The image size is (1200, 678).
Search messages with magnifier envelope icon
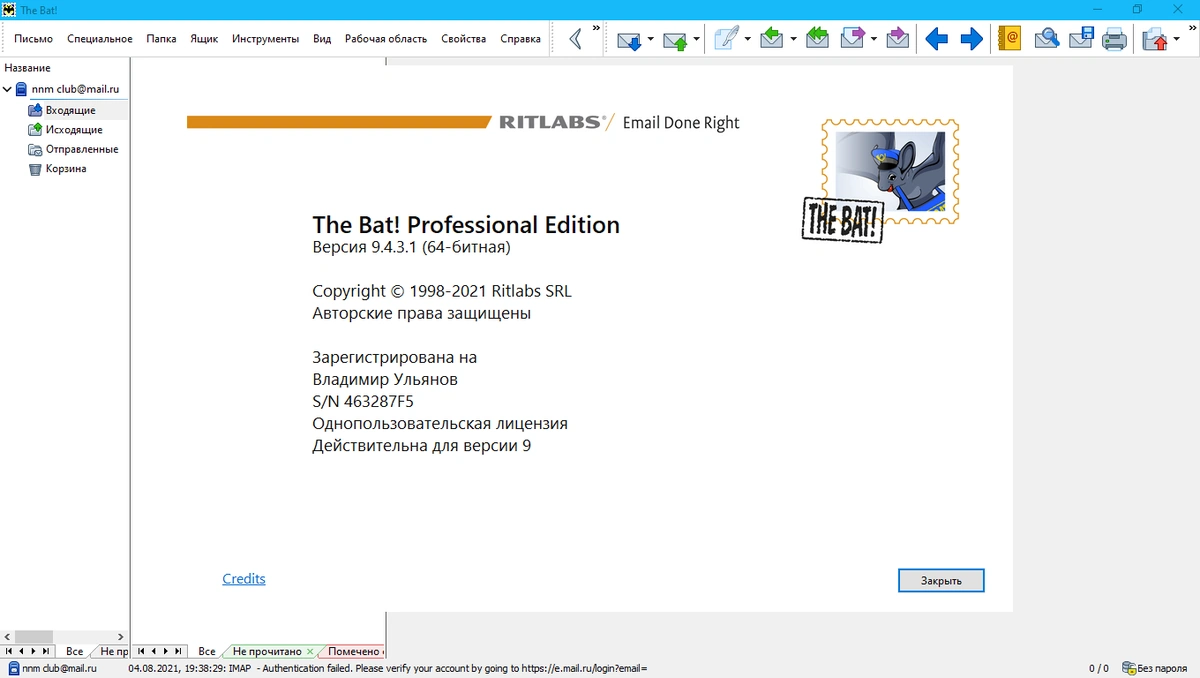click(1046, 40)
